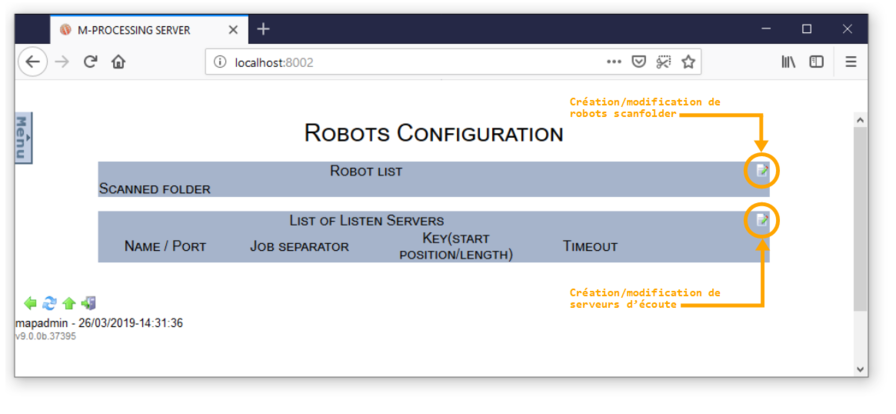Click the Scanned folder column label
This screenshot has height=414, width=896.
[x=155, y=189]
